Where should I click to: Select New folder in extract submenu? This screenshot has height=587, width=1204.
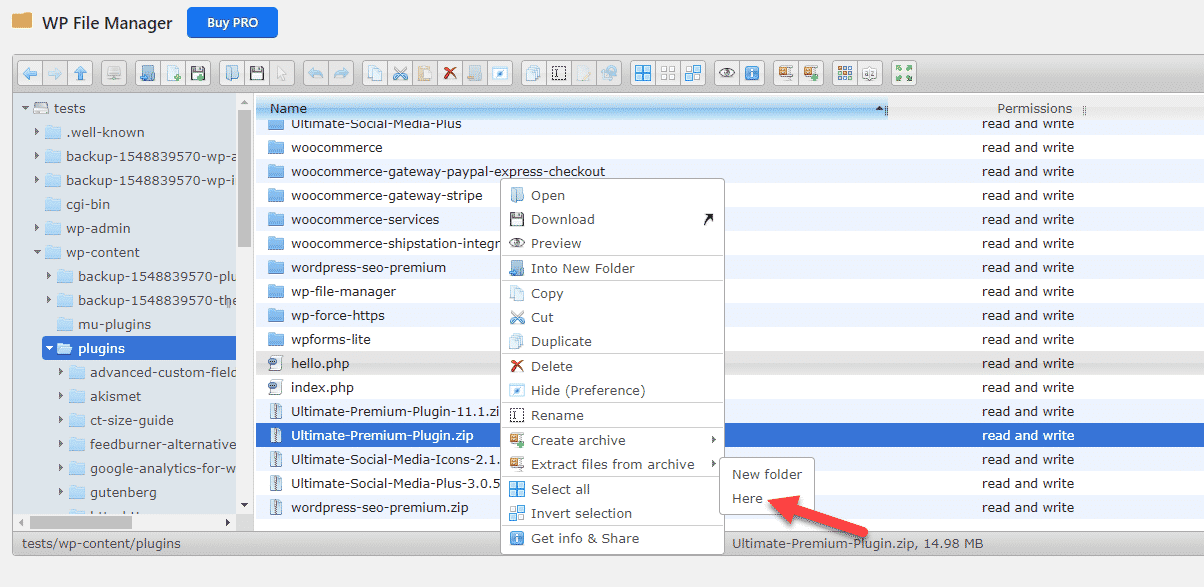(x=767, y=474)
